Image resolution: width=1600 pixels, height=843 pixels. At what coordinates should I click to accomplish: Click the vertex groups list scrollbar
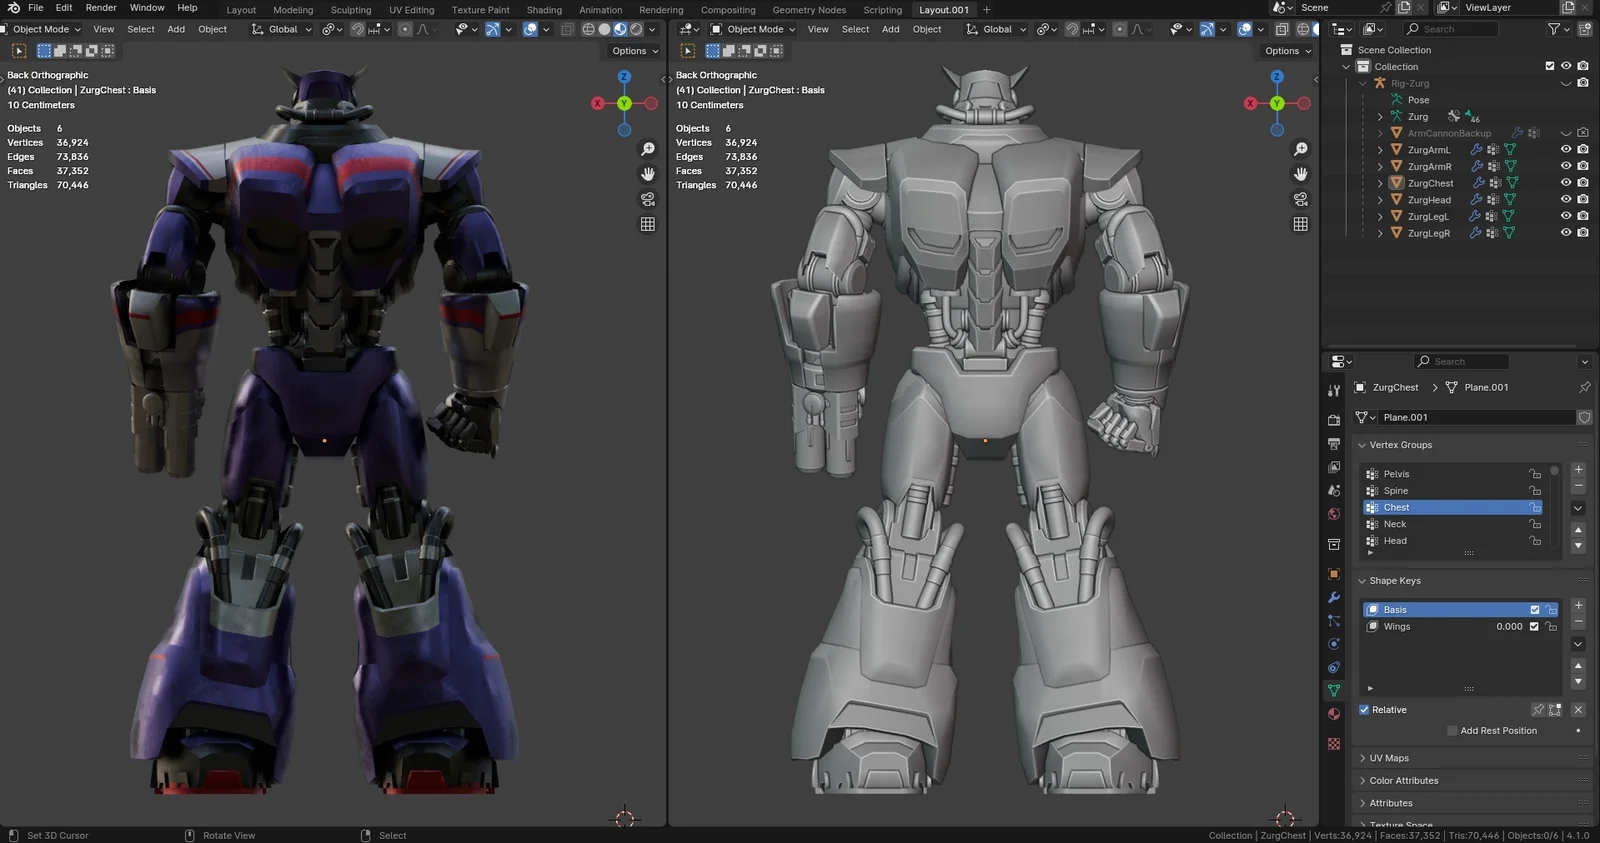tap(1554, 506)
